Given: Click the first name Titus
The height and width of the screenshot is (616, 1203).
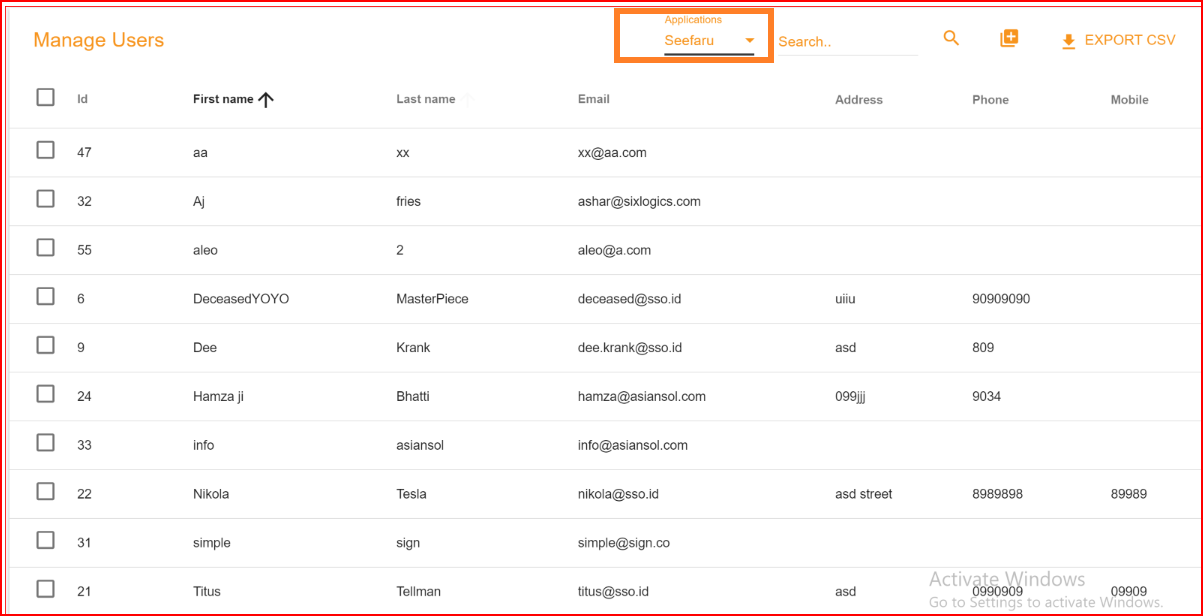Looking at the screenshot, I should coord(208,592).
